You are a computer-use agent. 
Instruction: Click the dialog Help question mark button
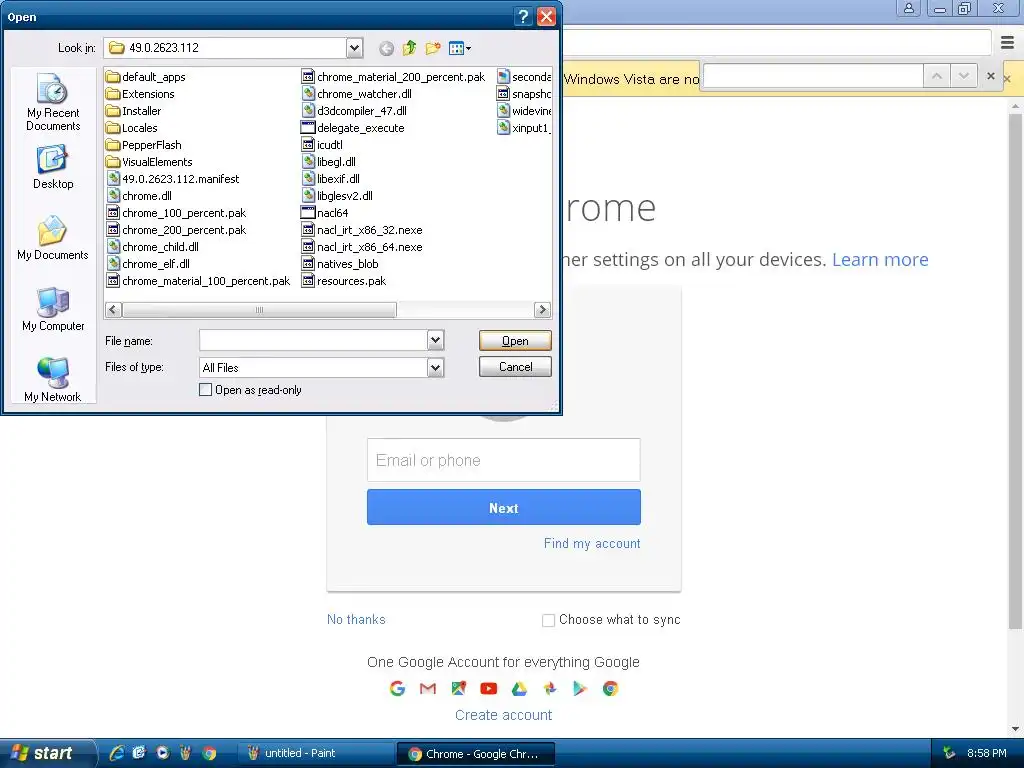click(523, 16)
